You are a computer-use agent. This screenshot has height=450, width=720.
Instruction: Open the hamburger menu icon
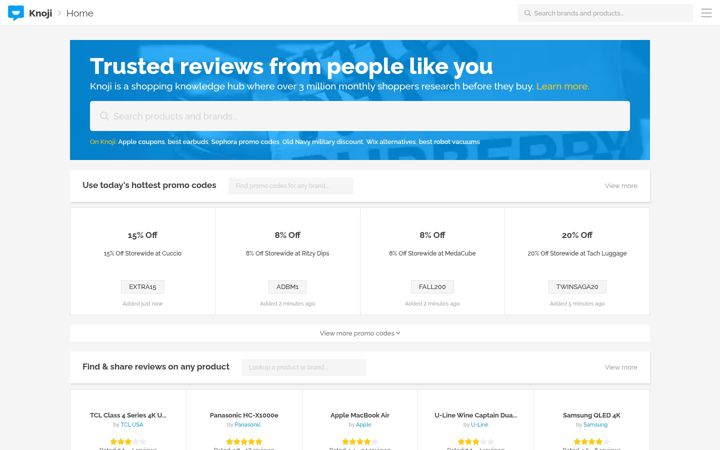coord(706,13)
